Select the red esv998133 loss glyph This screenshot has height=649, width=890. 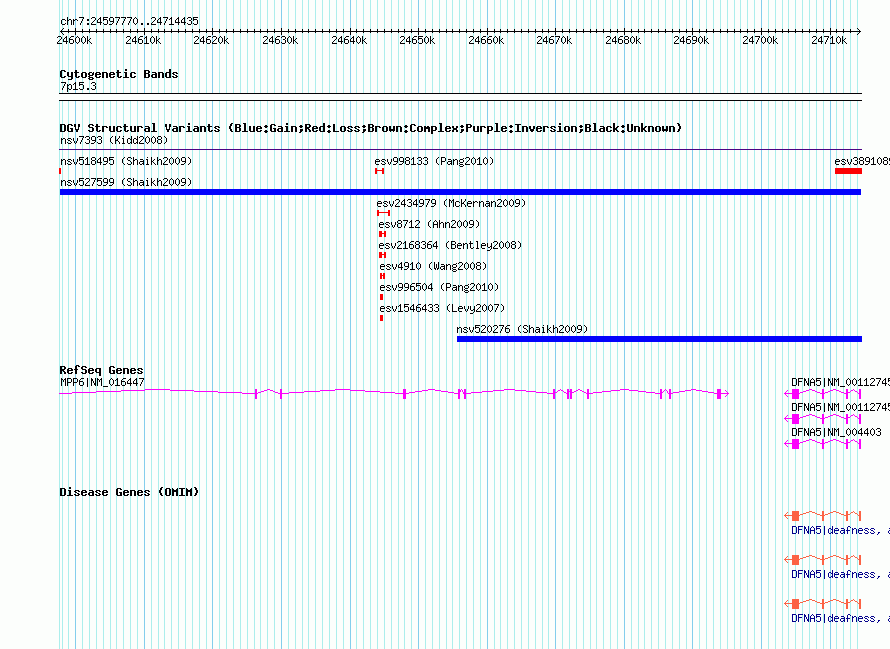tap(380, 171)
